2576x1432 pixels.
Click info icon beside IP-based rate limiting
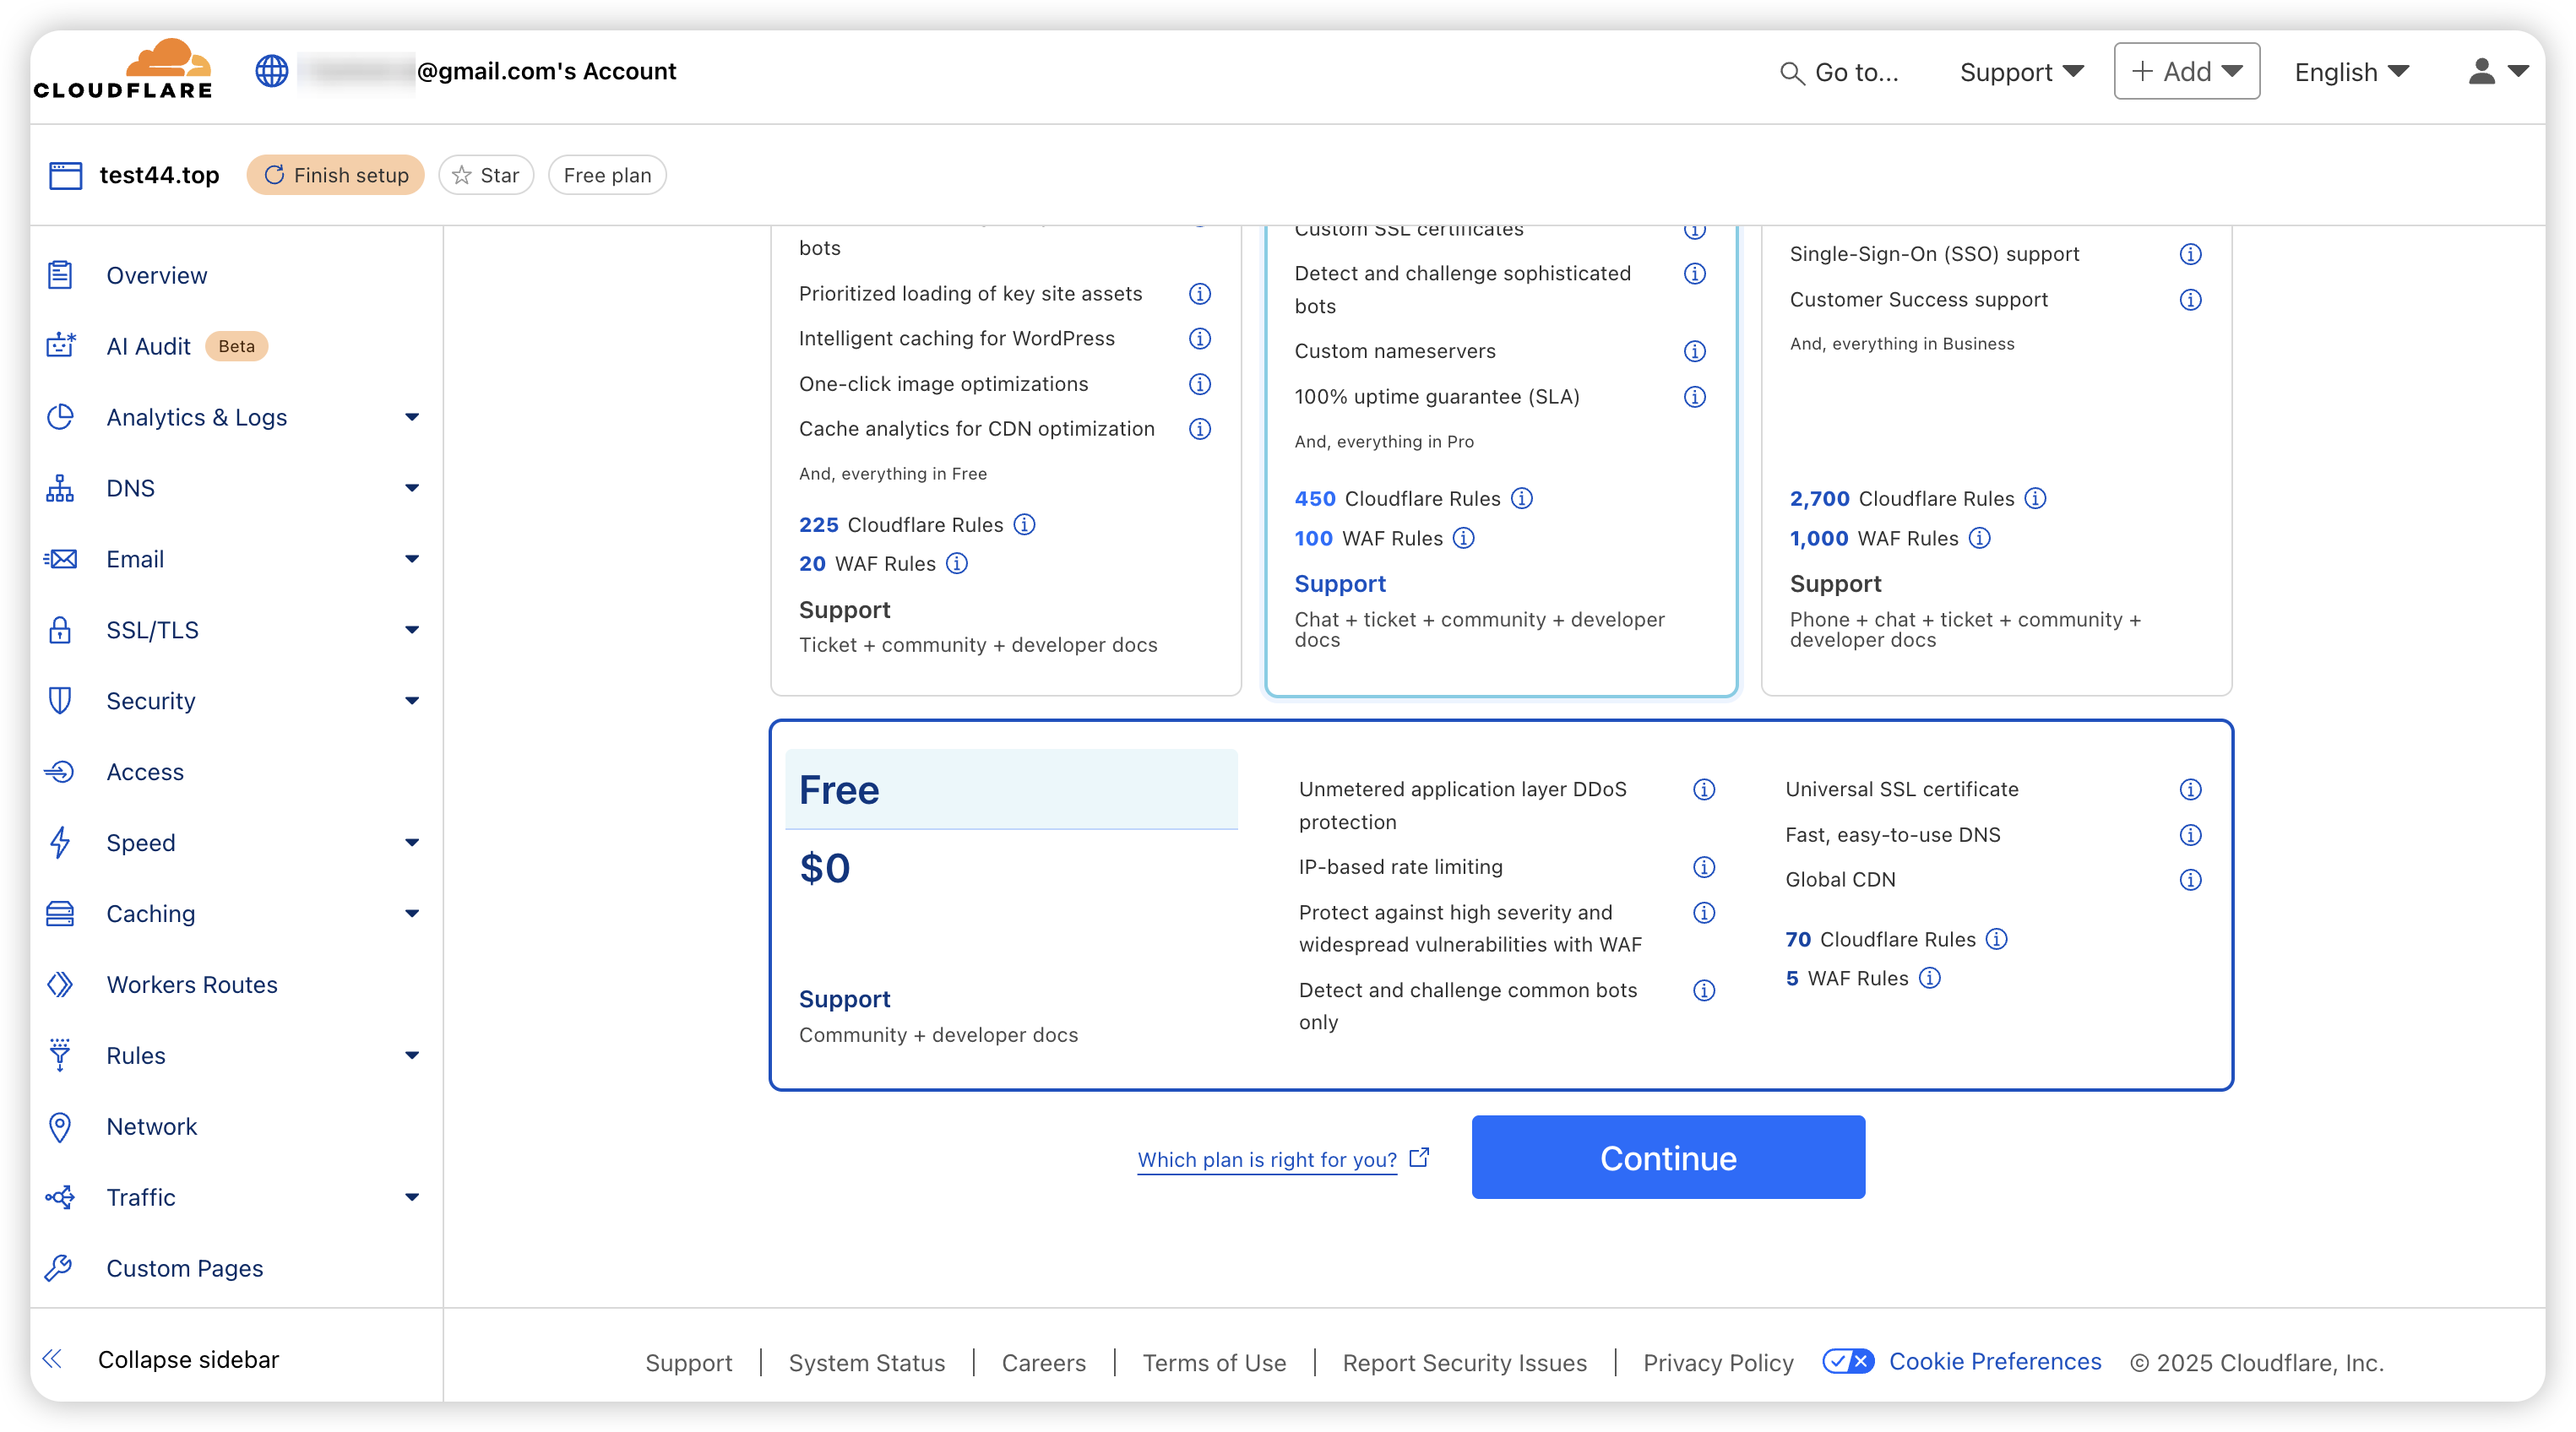pyautogui.click(x=1704, y=867)
